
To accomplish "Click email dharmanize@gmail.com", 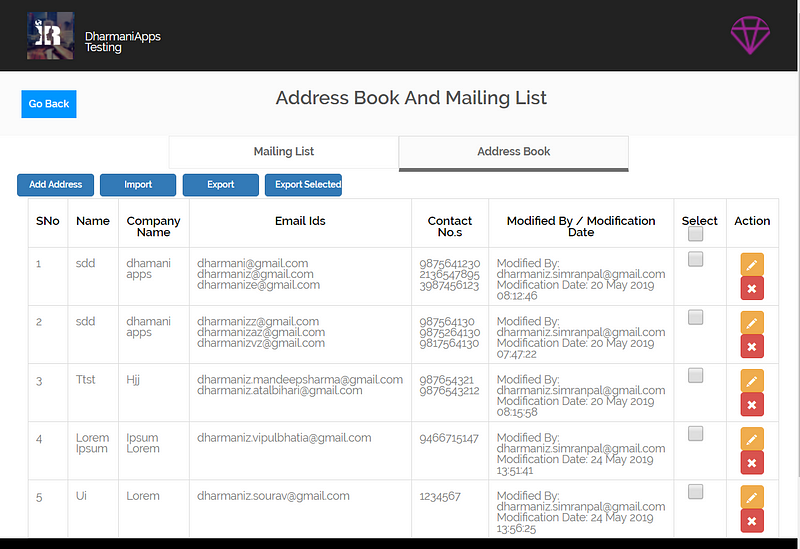I will tap(259, 285).
